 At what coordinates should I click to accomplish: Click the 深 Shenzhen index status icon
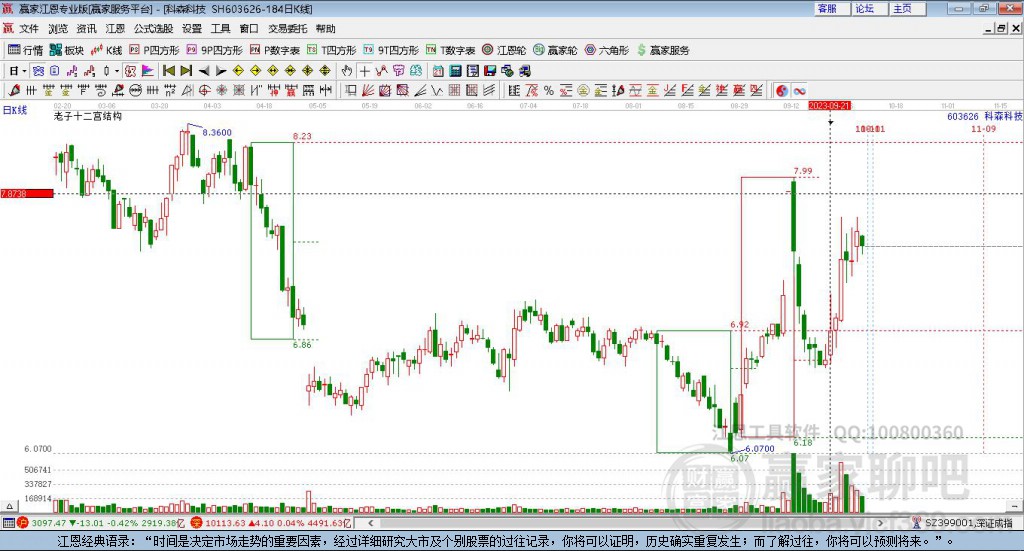click(x=196, y=523)
